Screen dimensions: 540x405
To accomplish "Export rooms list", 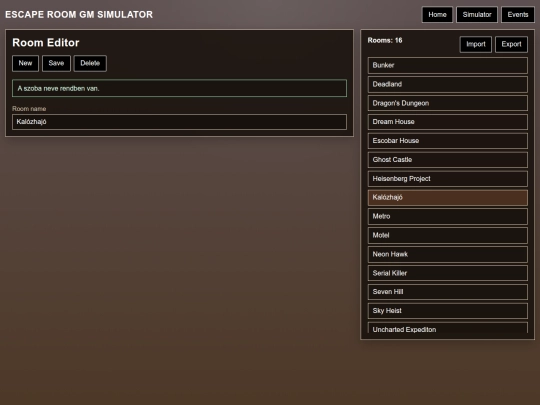I will 511,44.
